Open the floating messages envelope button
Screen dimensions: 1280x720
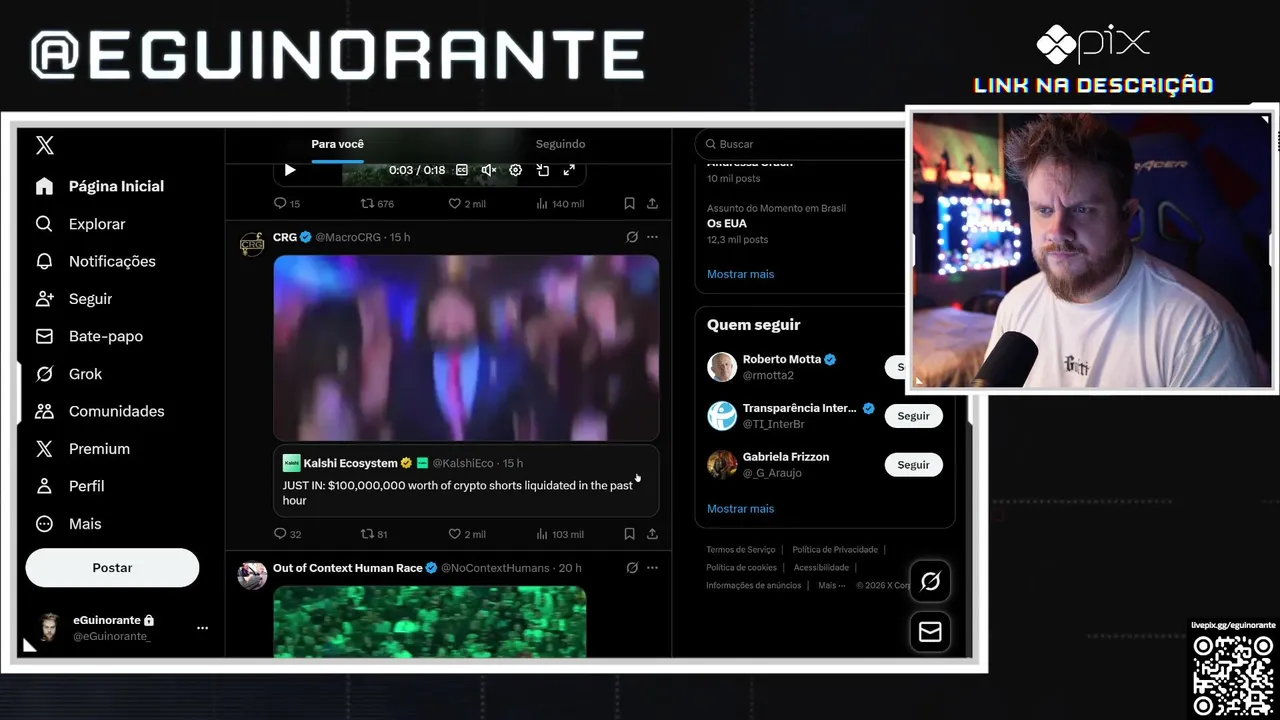[930, 632]
